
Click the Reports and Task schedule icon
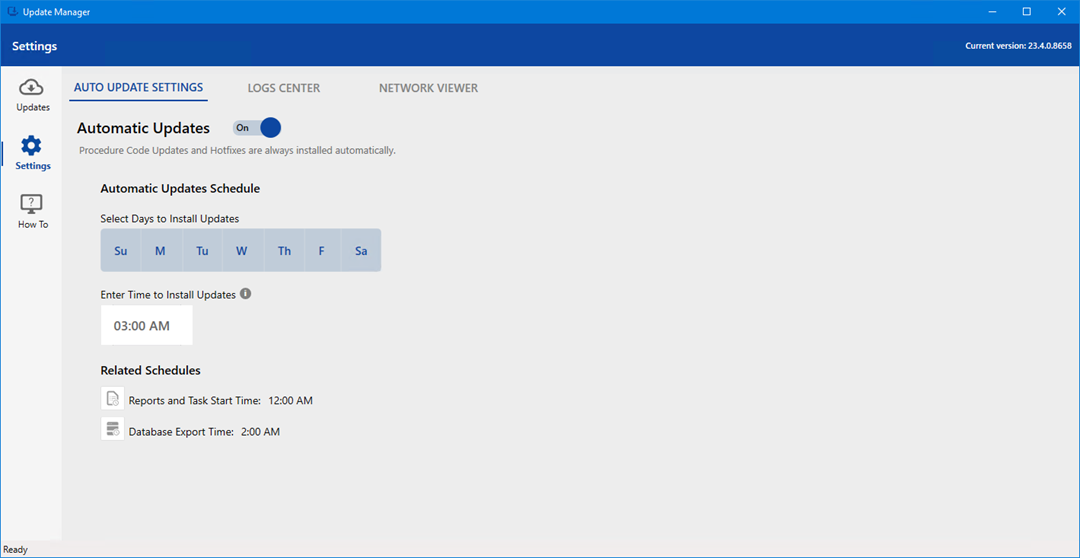[112, 399]
